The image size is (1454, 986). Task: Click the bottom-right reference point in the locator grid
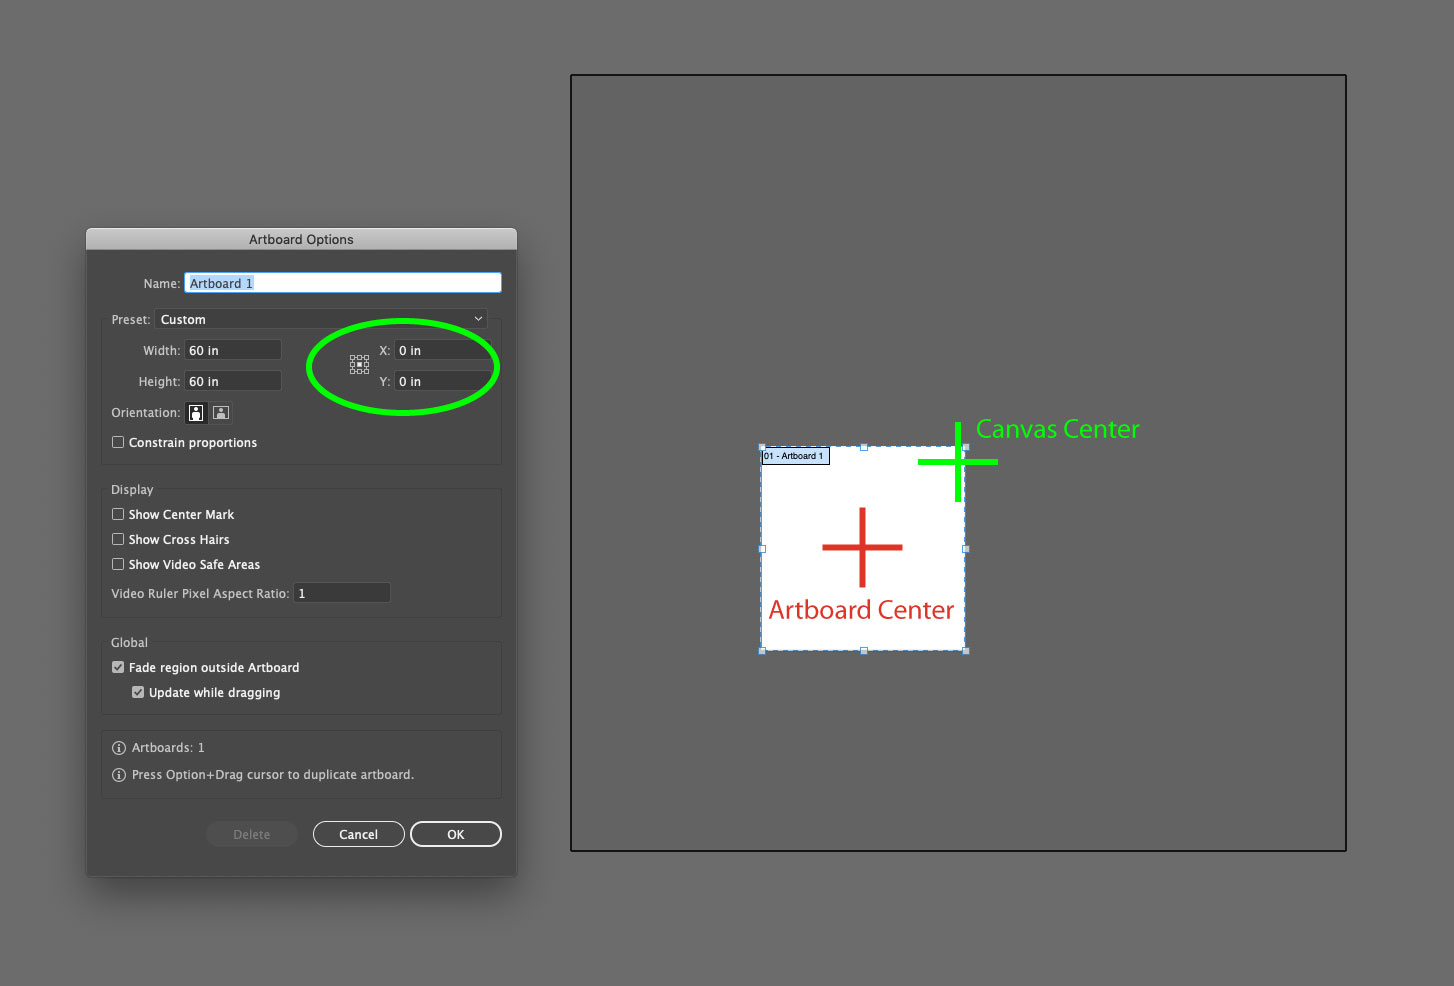click(x=366, y=373)
